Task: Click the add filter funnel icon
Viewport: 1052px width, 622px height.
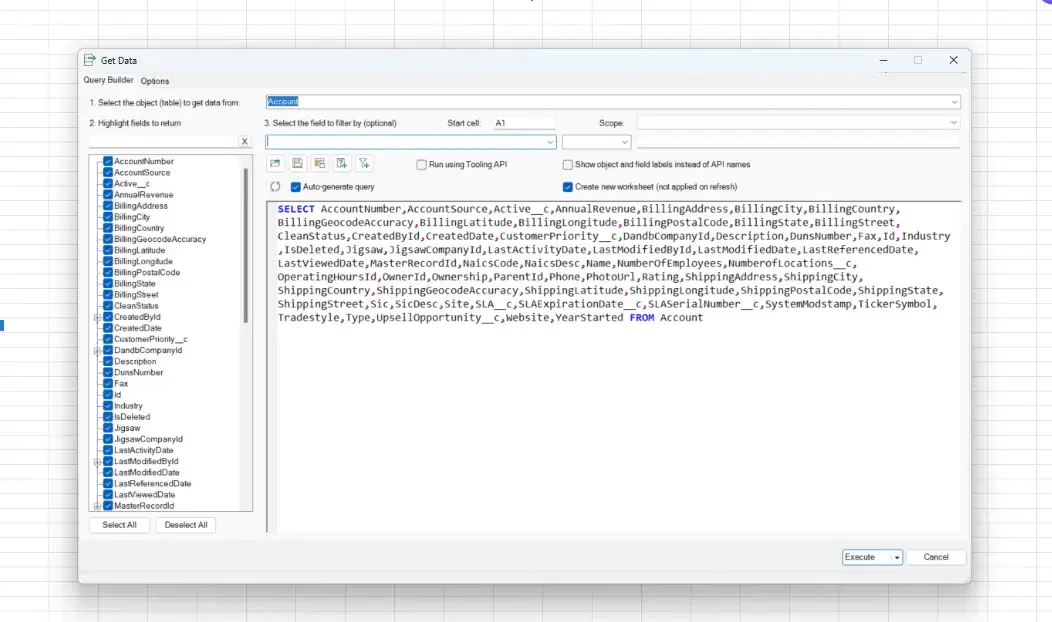Action: pos(364,163)
